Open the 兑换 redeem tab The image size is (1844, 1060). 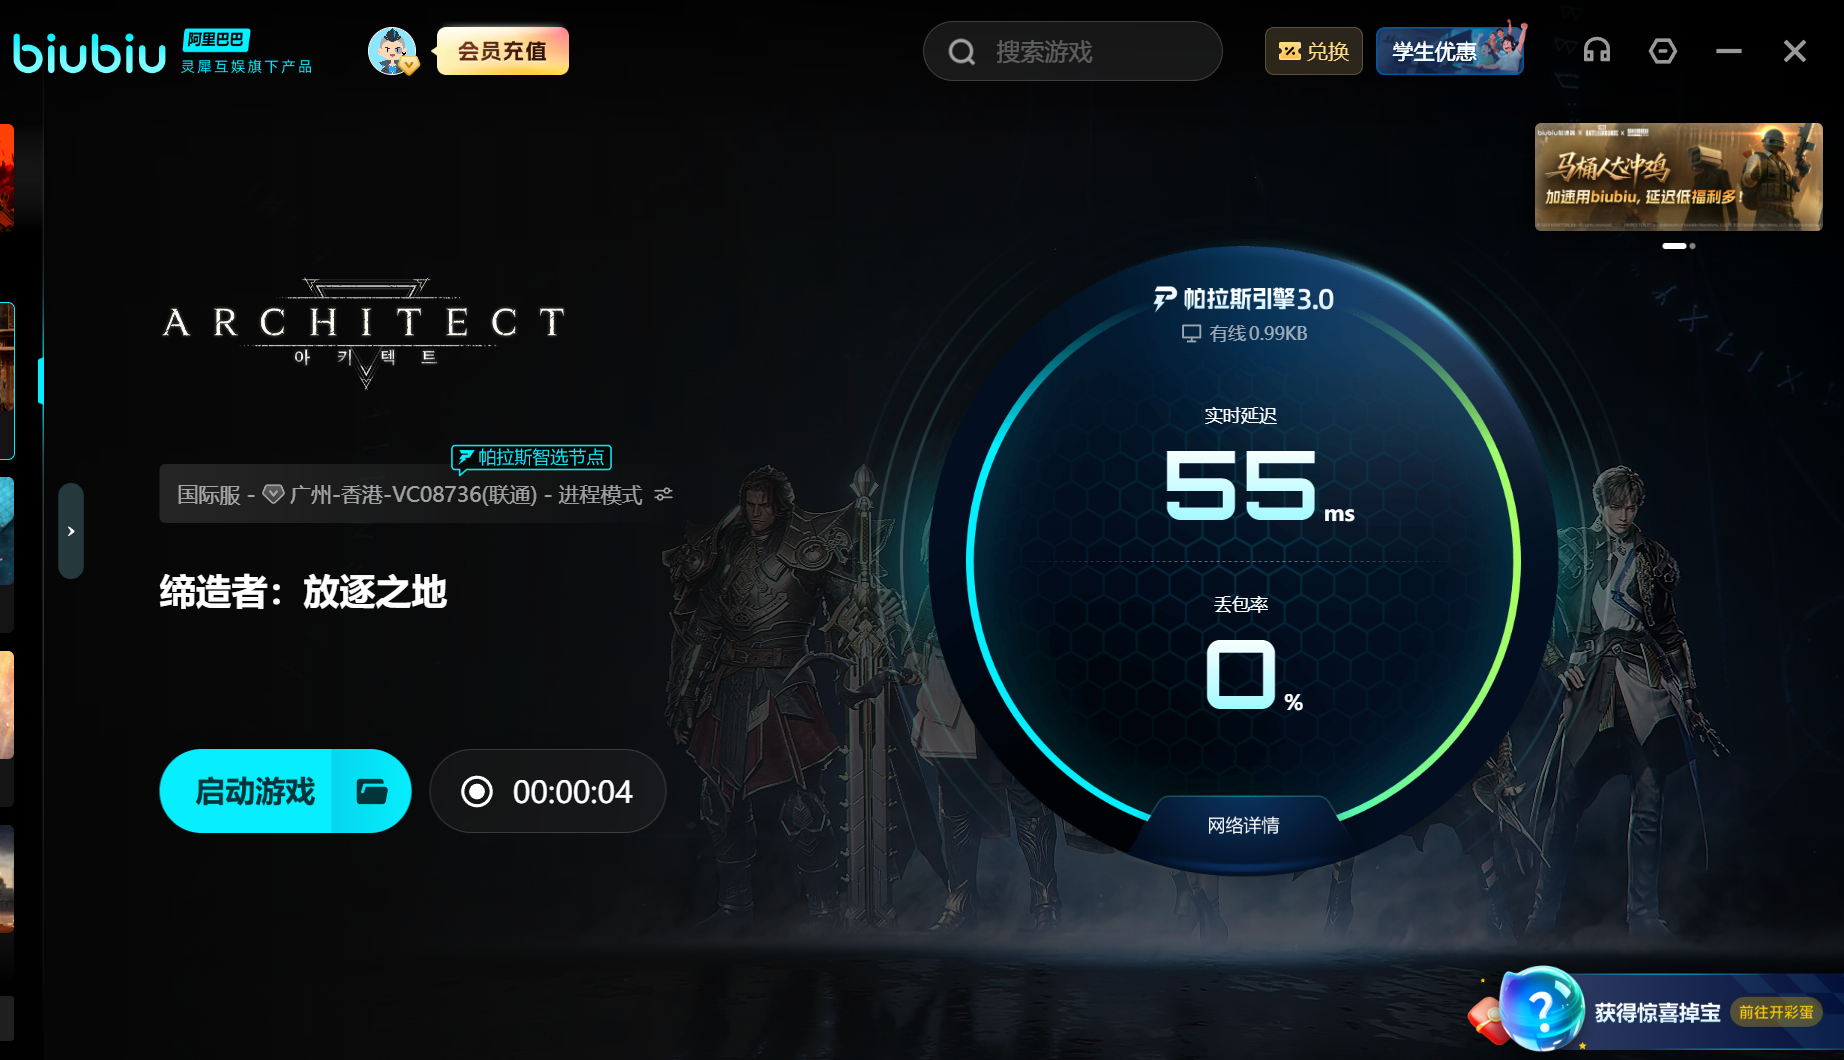tap(1313, 51)
